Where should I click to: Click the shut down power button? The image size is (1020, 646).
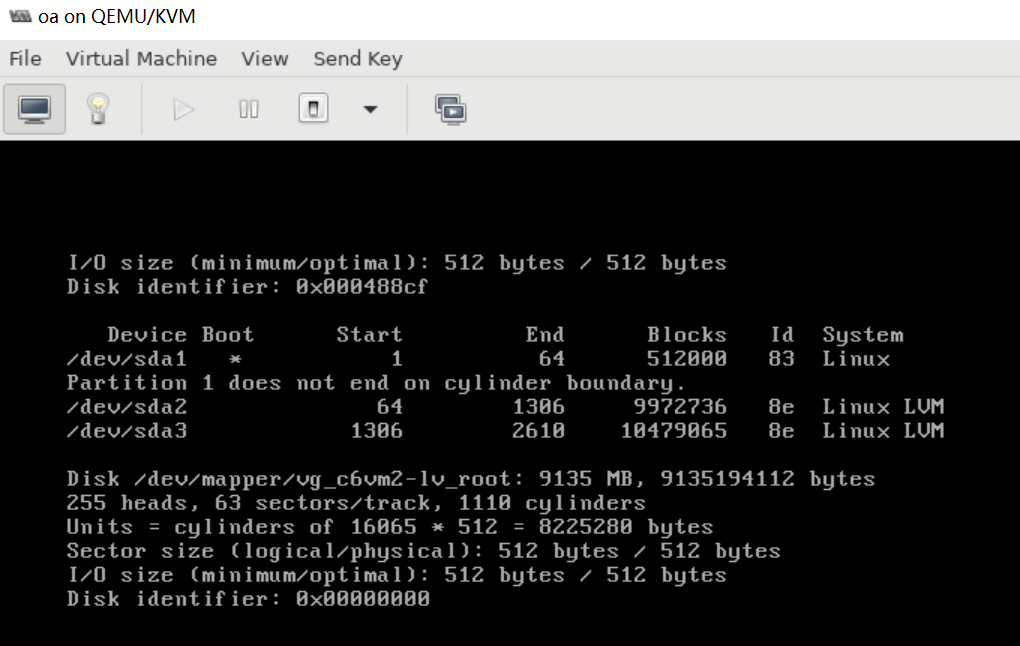pyautogui.click(x=313, y=108)
